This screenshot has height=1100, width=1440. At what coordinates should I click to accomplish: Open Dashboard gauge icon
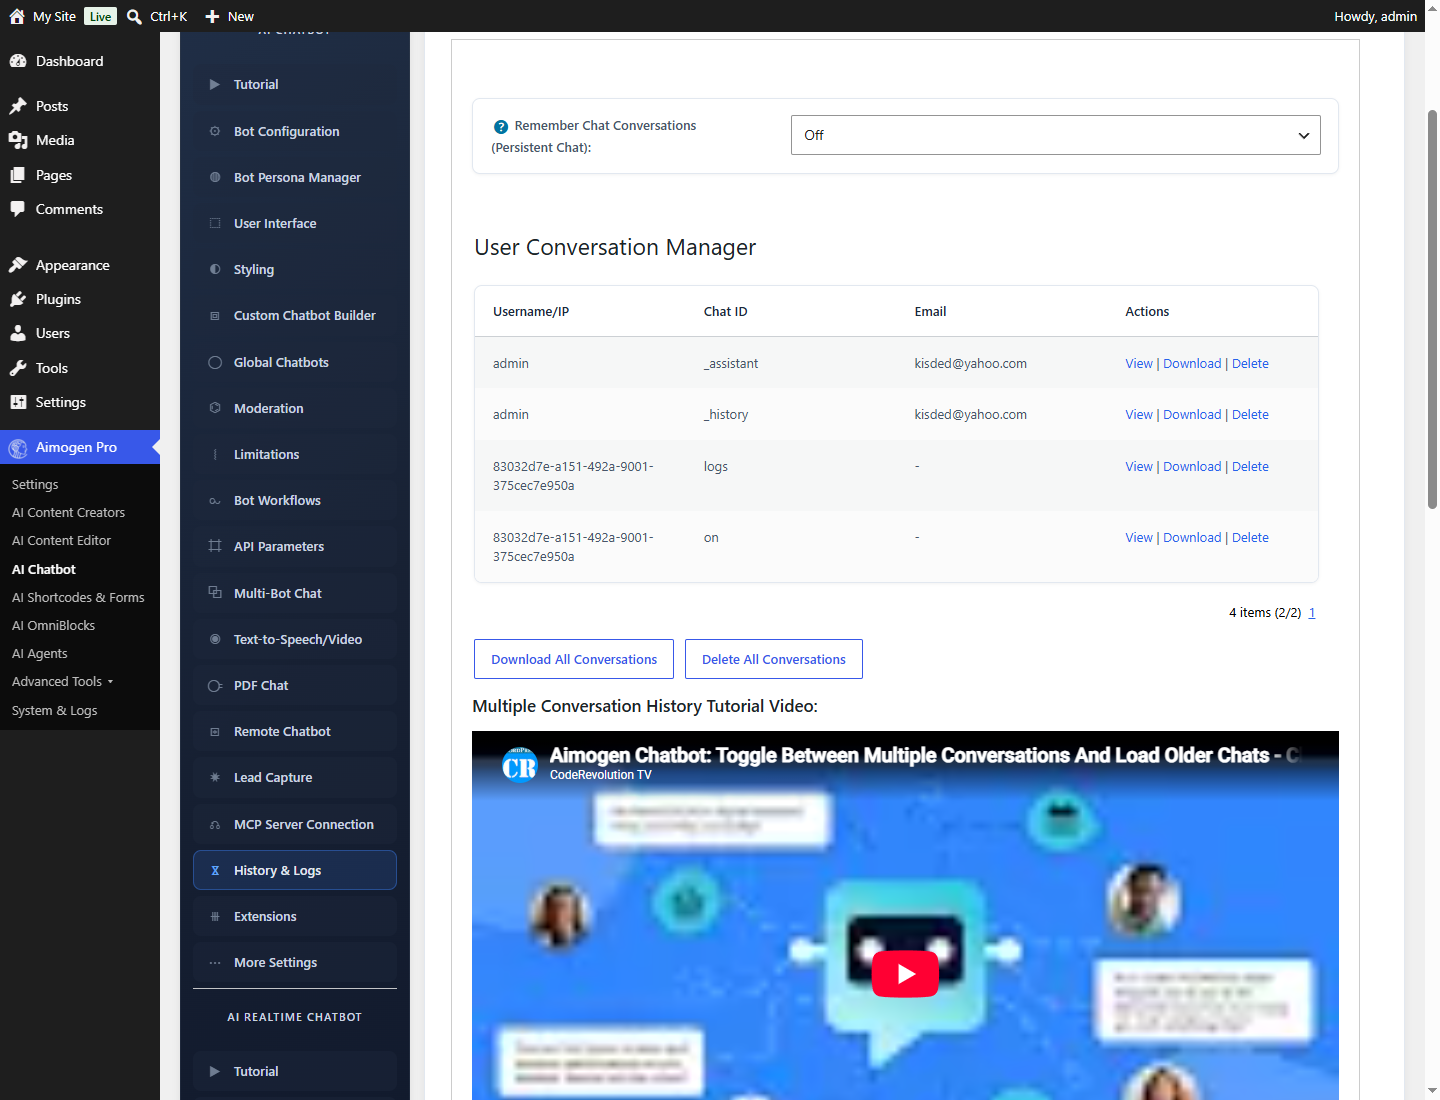tap(18, 61)
